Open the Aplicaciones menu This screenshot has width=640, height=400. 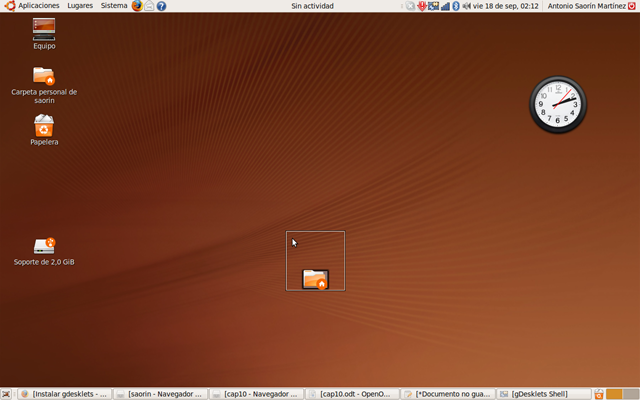click(x=32, y=6)
